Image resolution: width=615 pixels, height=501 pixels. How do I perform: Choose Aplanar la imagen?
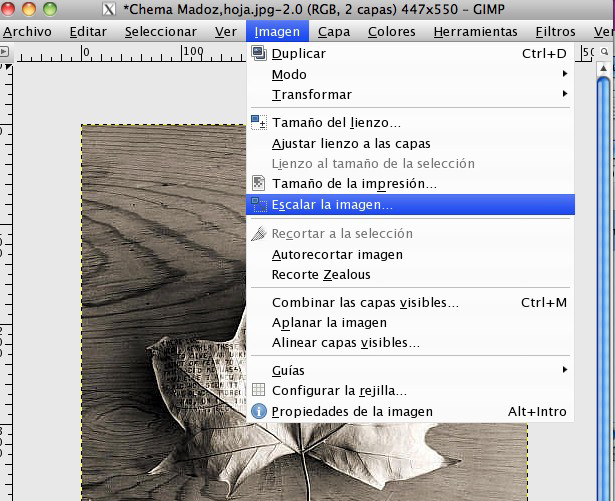[x=410, y=322]
